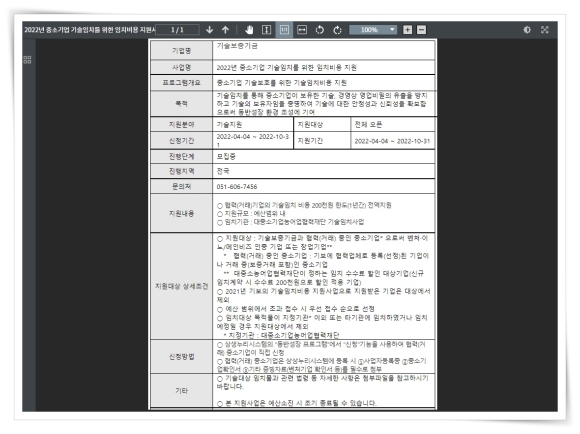Image resolution: width=580 pixels, height=434 pixels.
Task: Click the 진행단계 label cell
Action: [x=181, y=157]
